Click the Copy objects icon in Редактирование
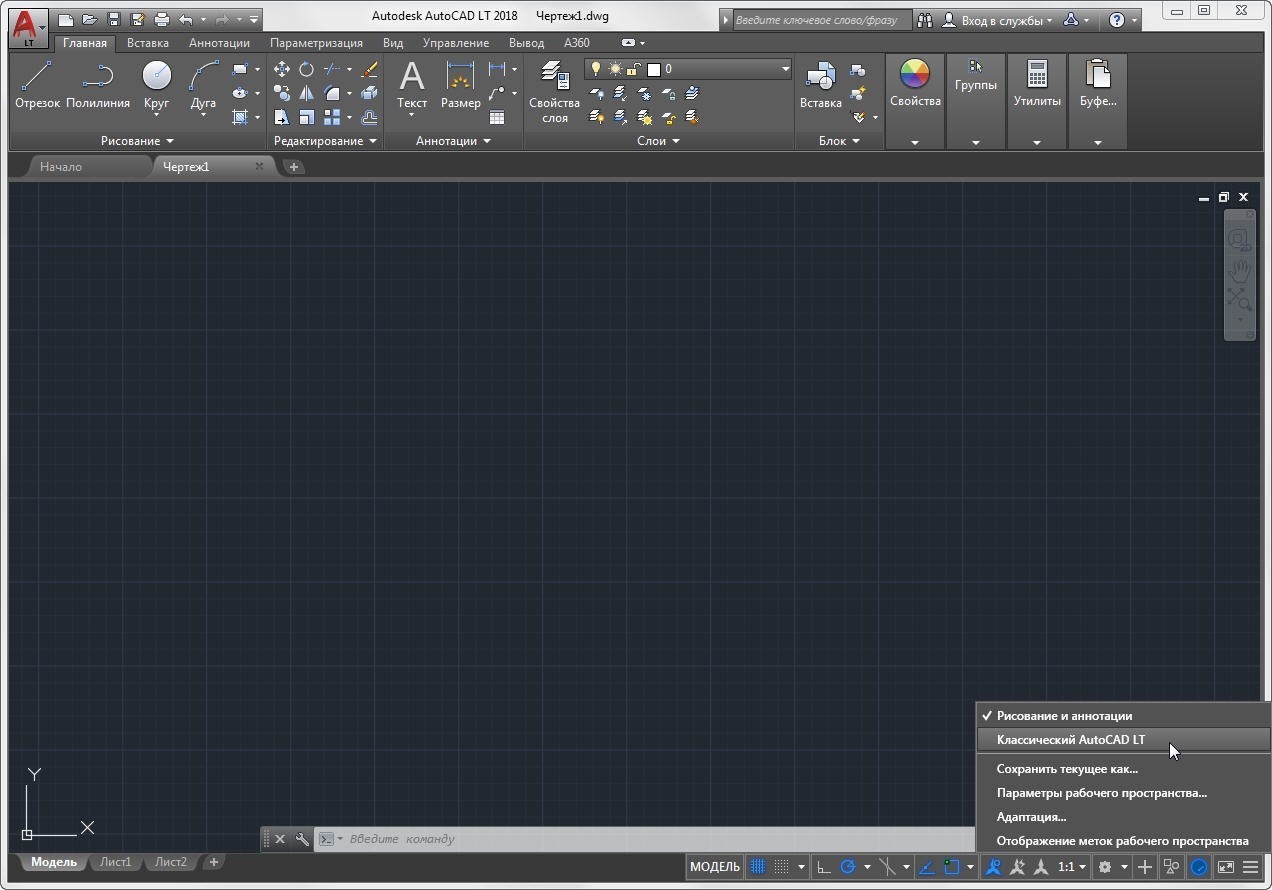Image resolution: width=1272 pixels, height=890 pixels. (282, 93)
